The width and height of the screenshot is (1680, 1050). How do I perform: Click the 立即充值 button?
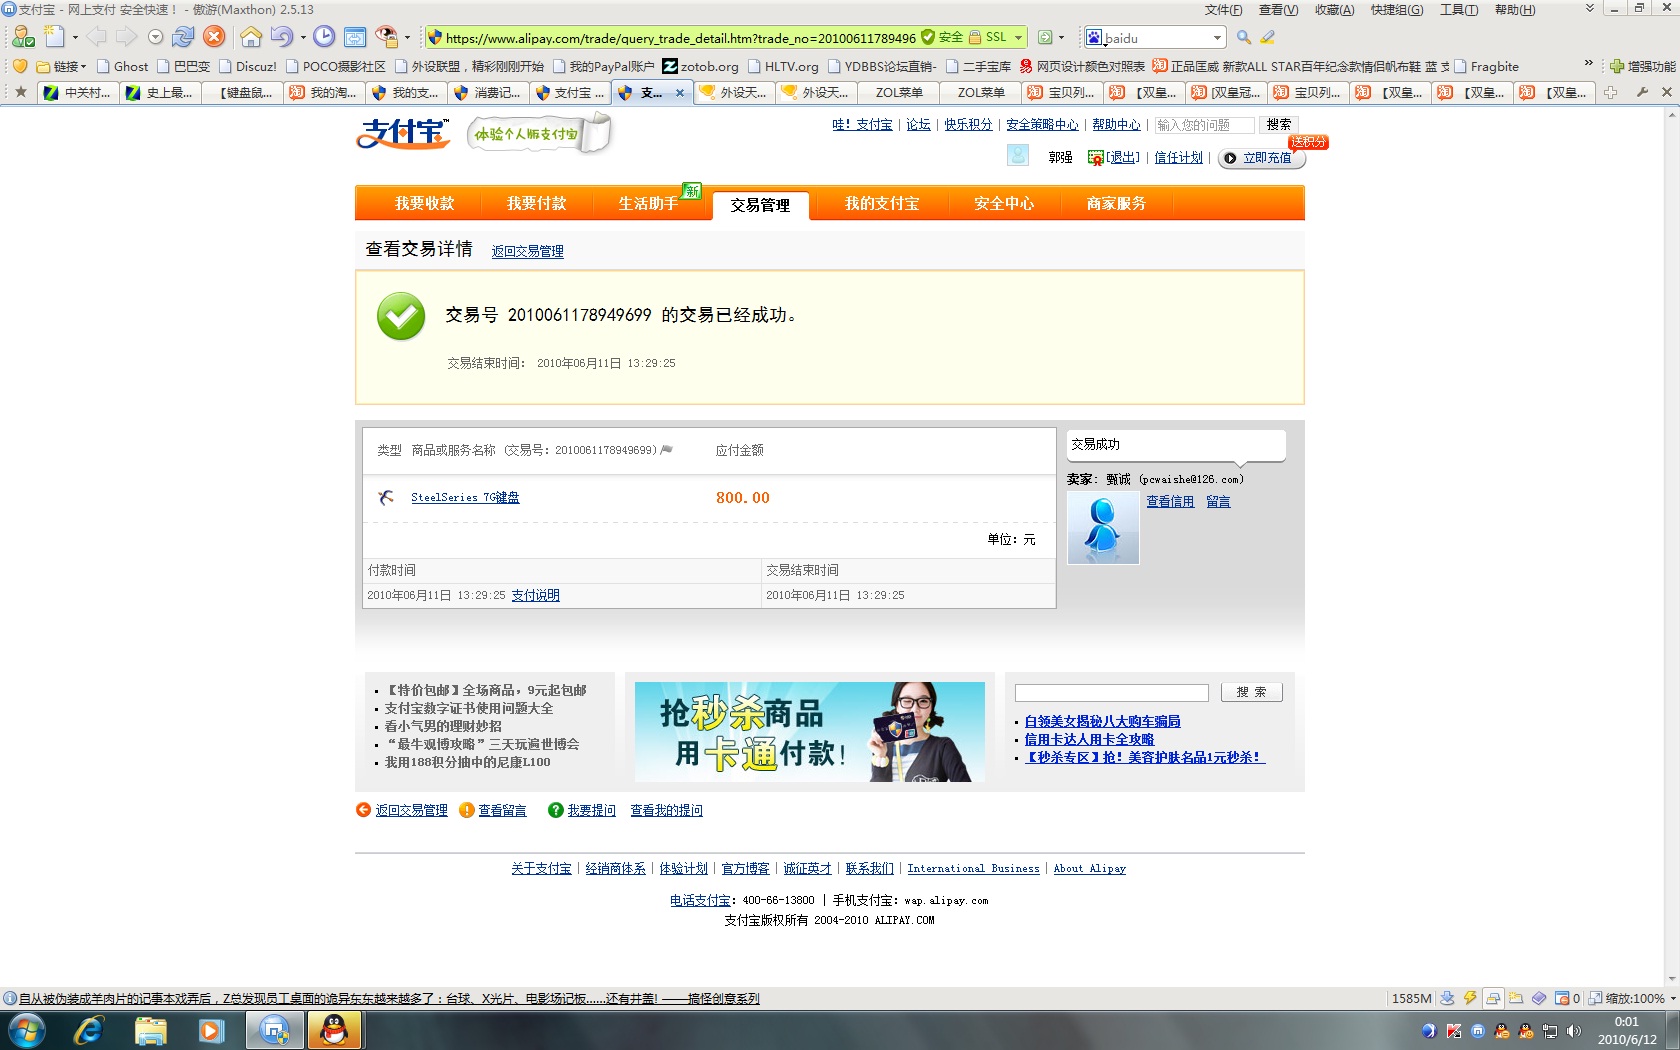coord(1261,158)
